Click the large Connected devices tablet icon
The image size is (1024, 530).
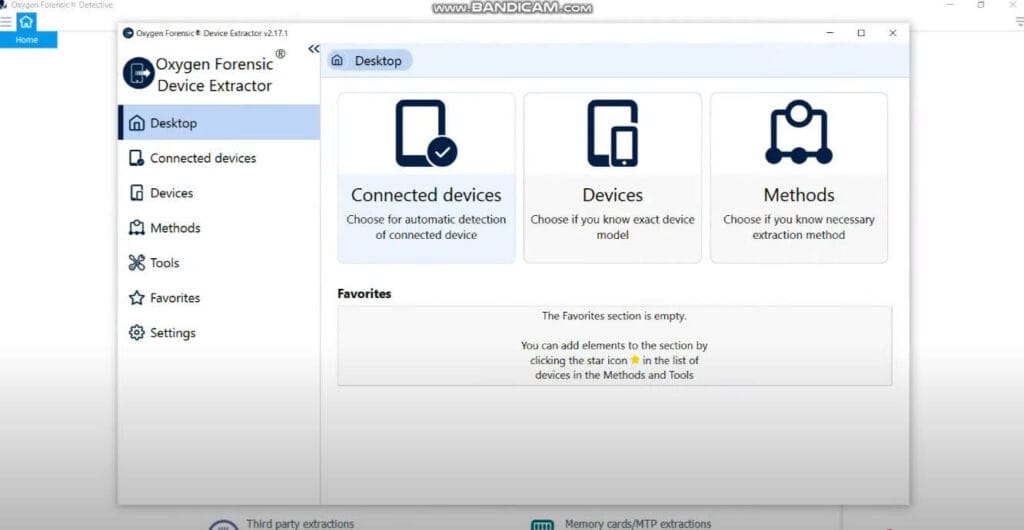tap(426, 134)
